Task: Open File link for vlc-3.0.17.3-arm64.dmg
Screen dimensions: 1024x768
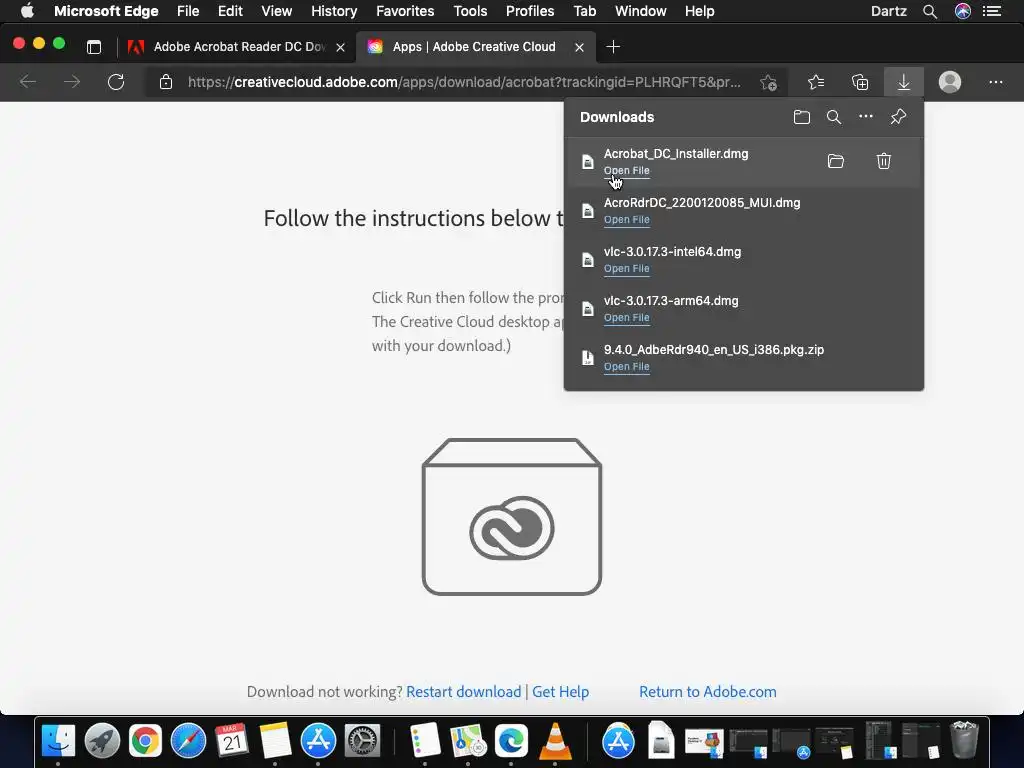Action: 626,317
